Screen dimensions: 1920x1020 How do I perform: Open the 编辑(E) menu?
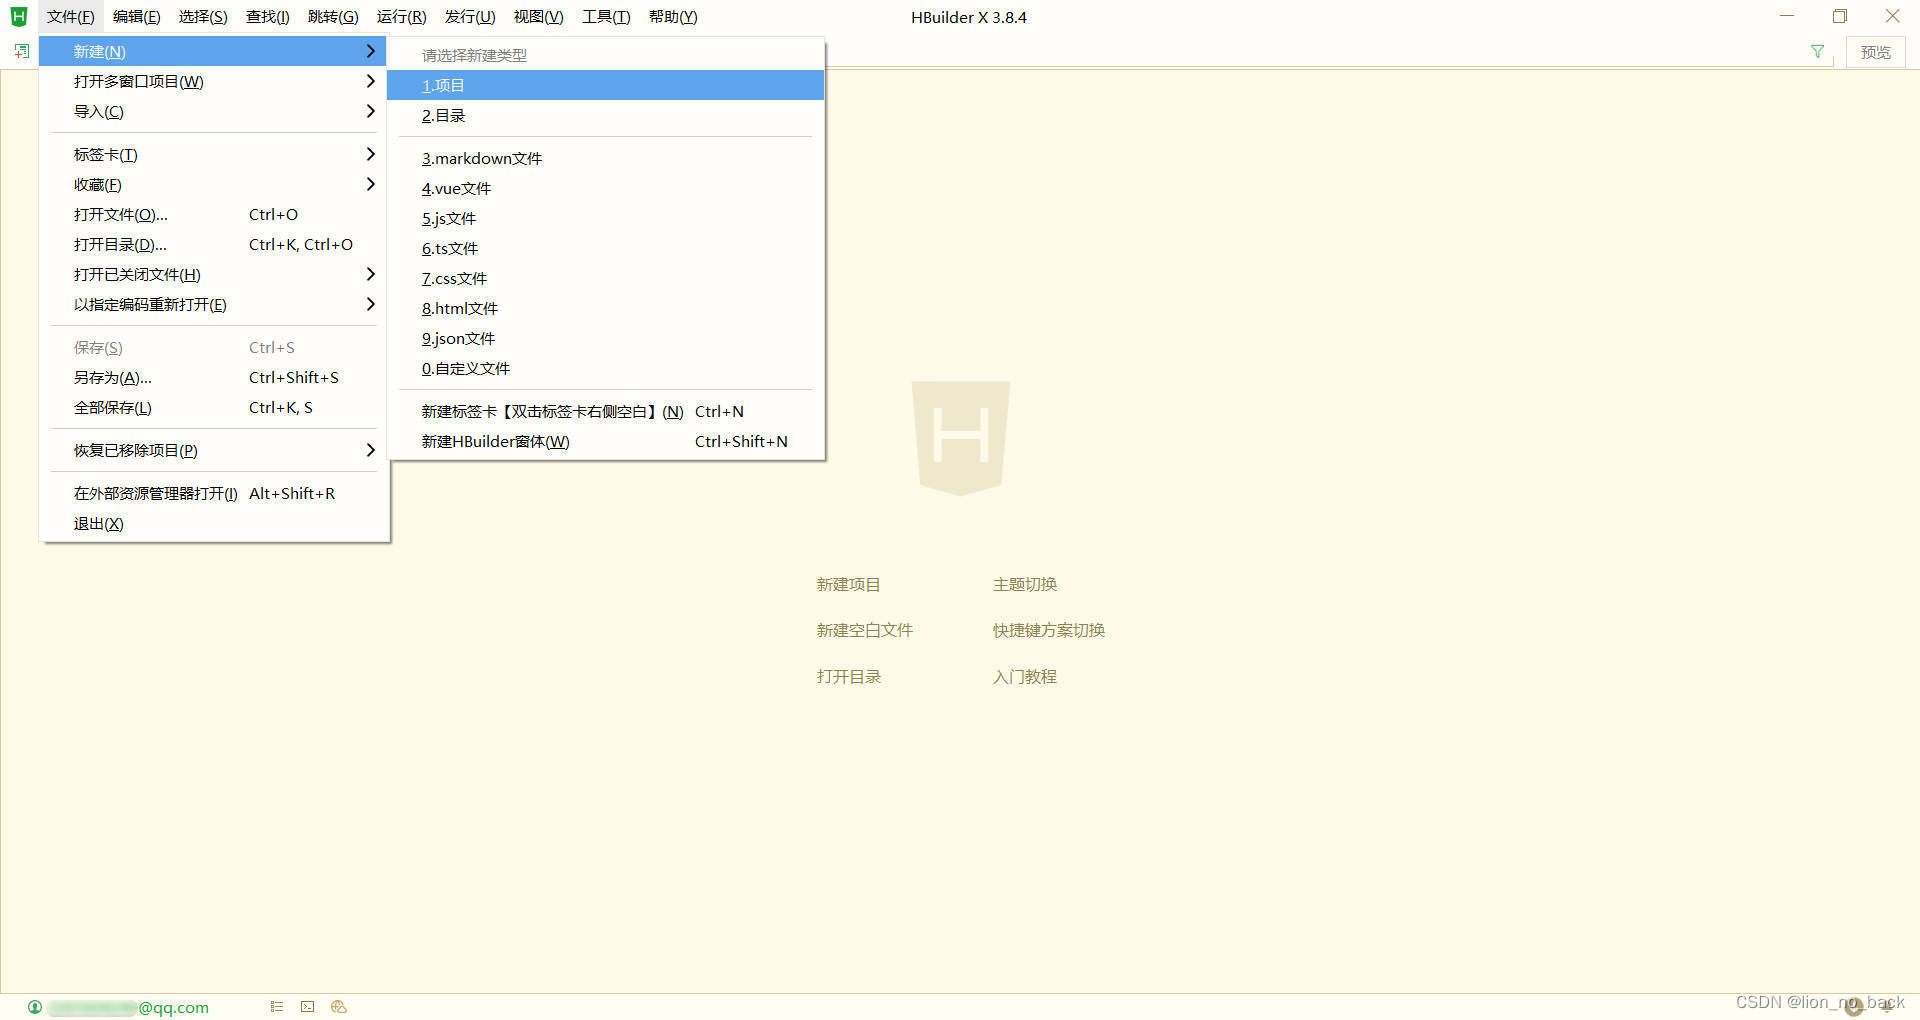coord(136,17)
